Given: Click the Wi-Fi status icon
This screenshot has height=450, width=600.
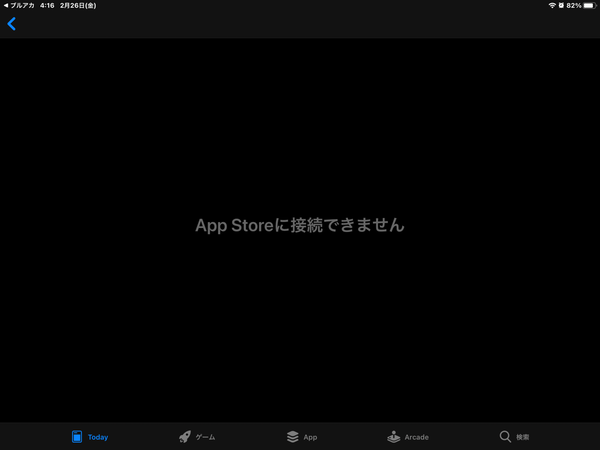Looking at the screenshot, I should 552,5.
